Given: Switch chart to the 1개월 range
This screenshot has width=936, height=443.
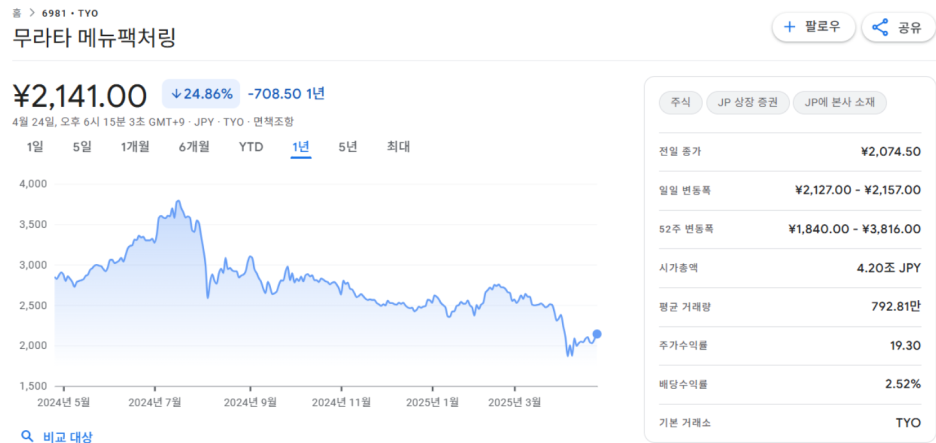Looking at the screenshot, I should tap(135, 146).
